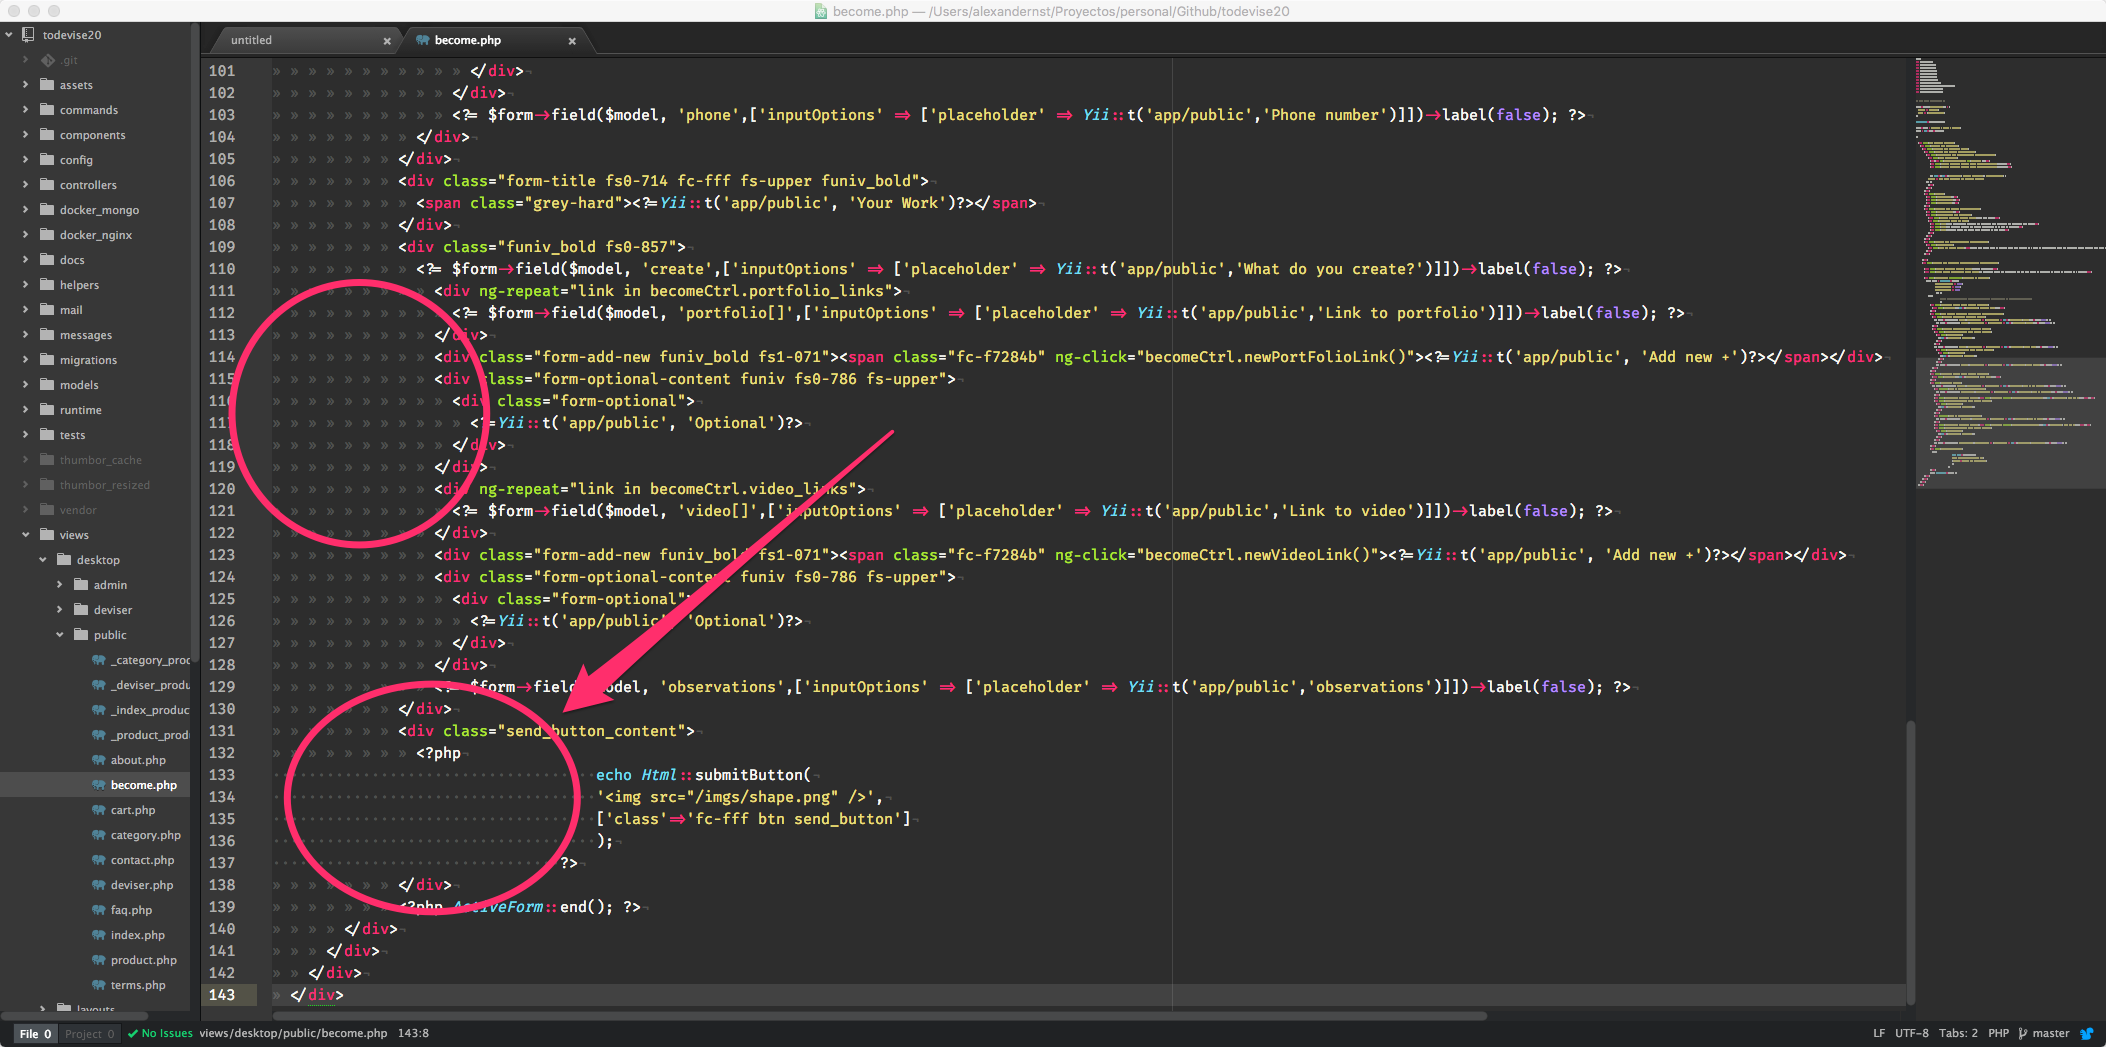This screenshot has width=2106, height=1047.
Task: Open the UTF-8 encoding selector
Action: click(1912, 1034)
